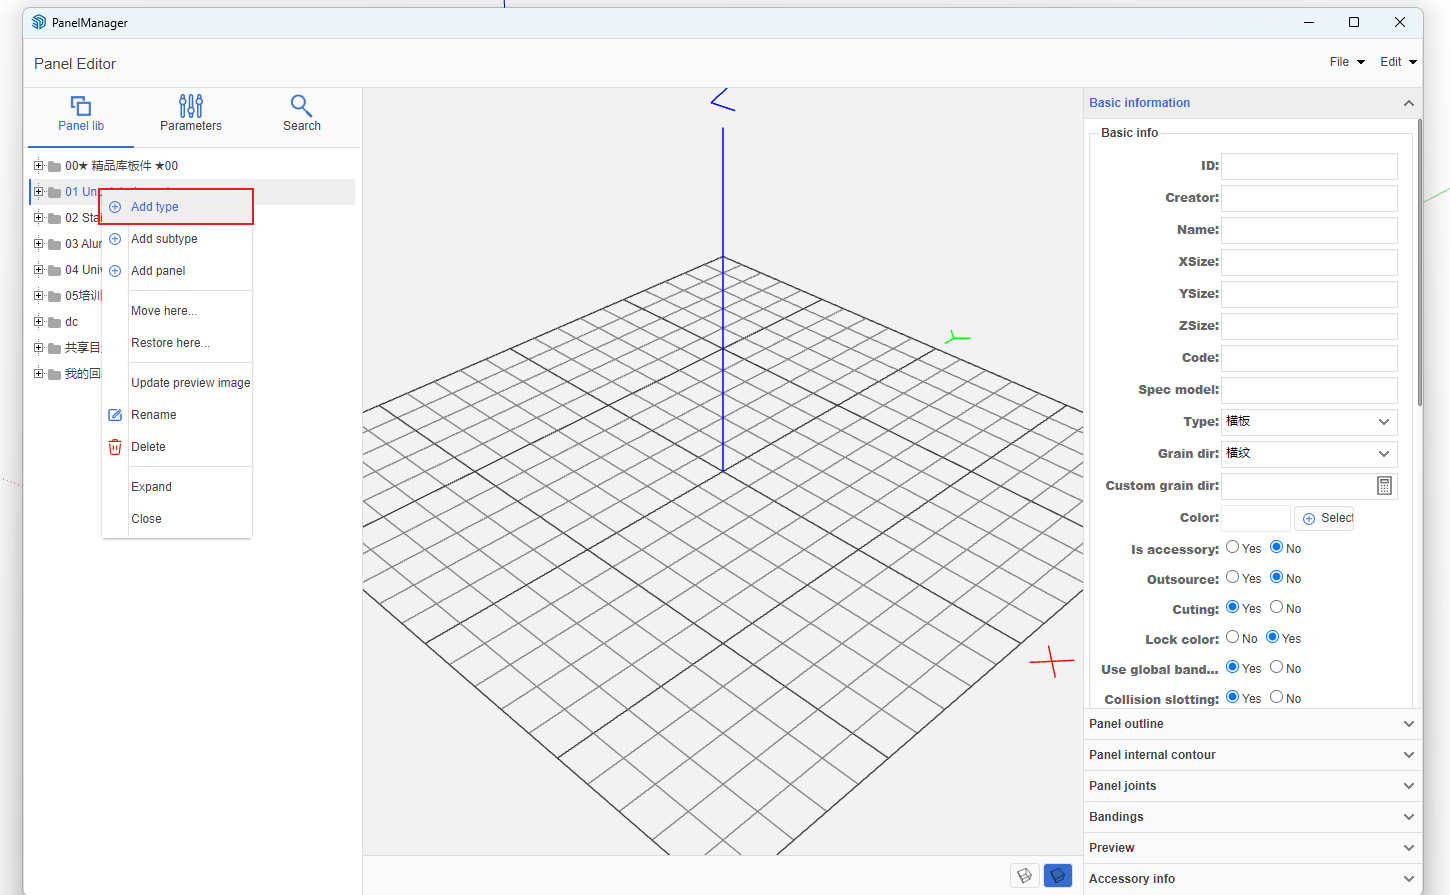Open the File menu

click(x=1346, y=62)
